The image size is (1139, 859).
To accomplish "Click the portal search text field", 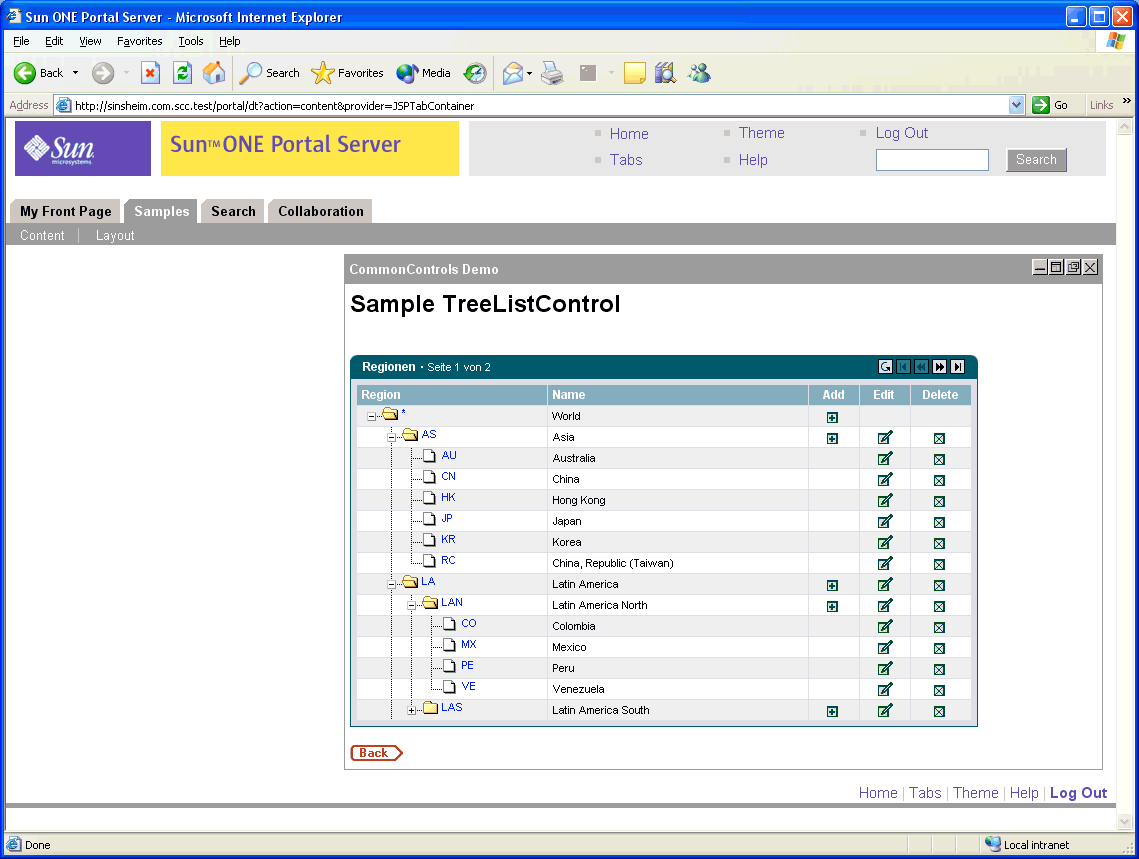I will point(932,160).
